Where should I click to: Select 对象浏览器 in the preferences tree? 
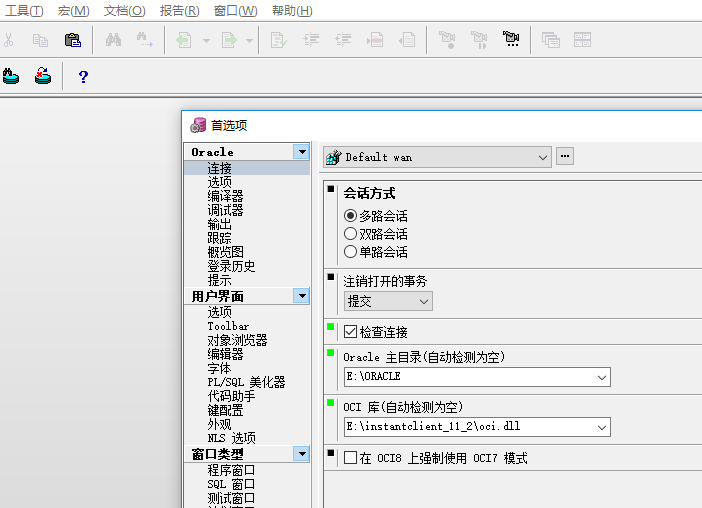237,340
